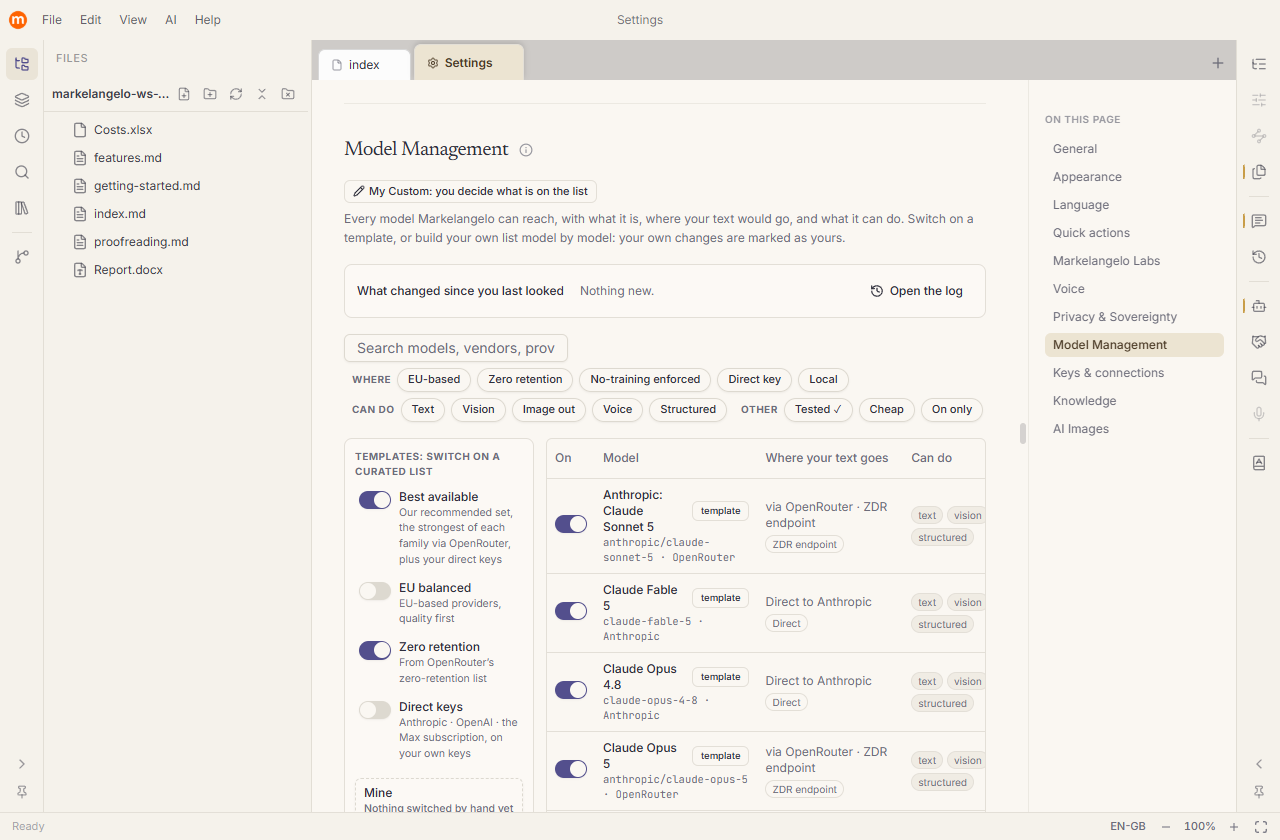Viewport: 1280px width, 840px height.
Task: Open proofreading.md in file tree
Action: coord(141,242)
